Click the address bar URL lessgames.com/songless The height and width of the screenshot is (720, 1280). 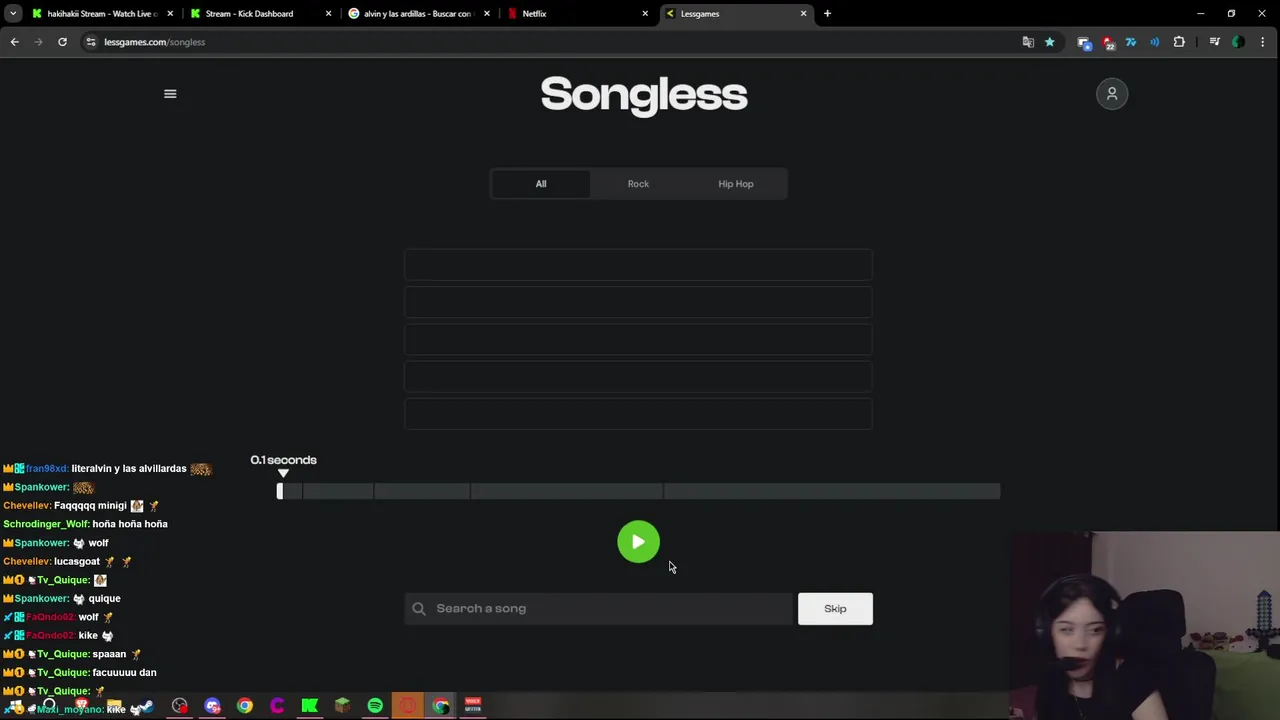tap(154, 42)
